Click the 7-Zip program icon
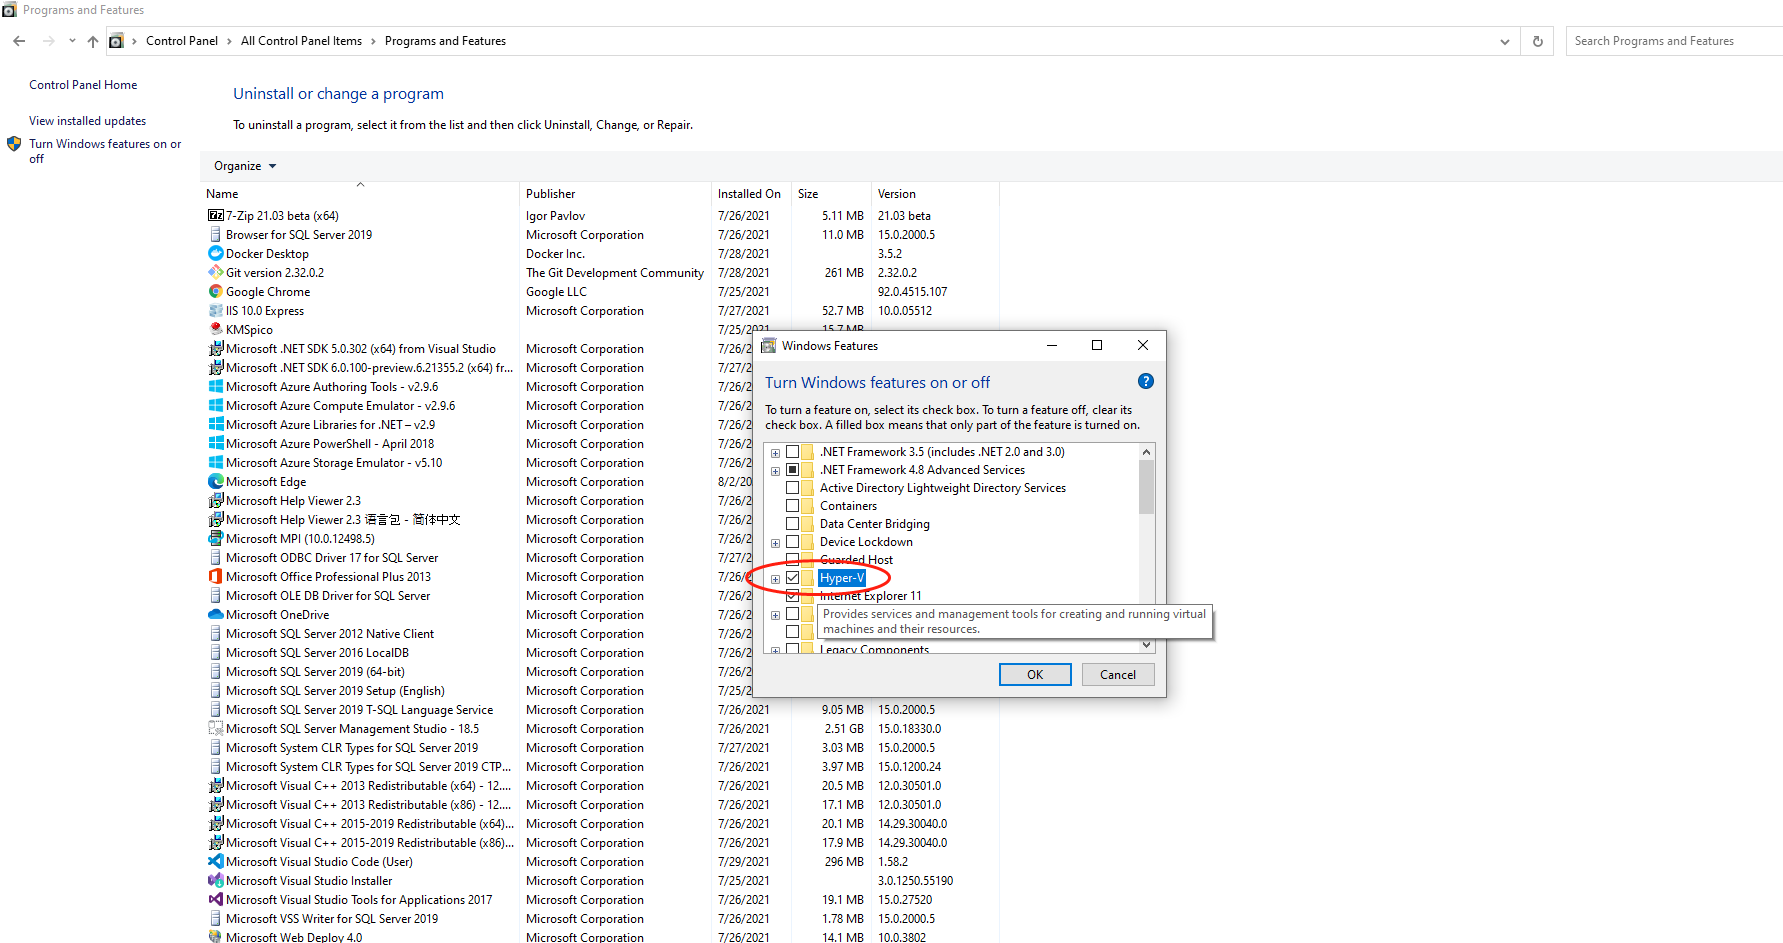 pos(215,215)
